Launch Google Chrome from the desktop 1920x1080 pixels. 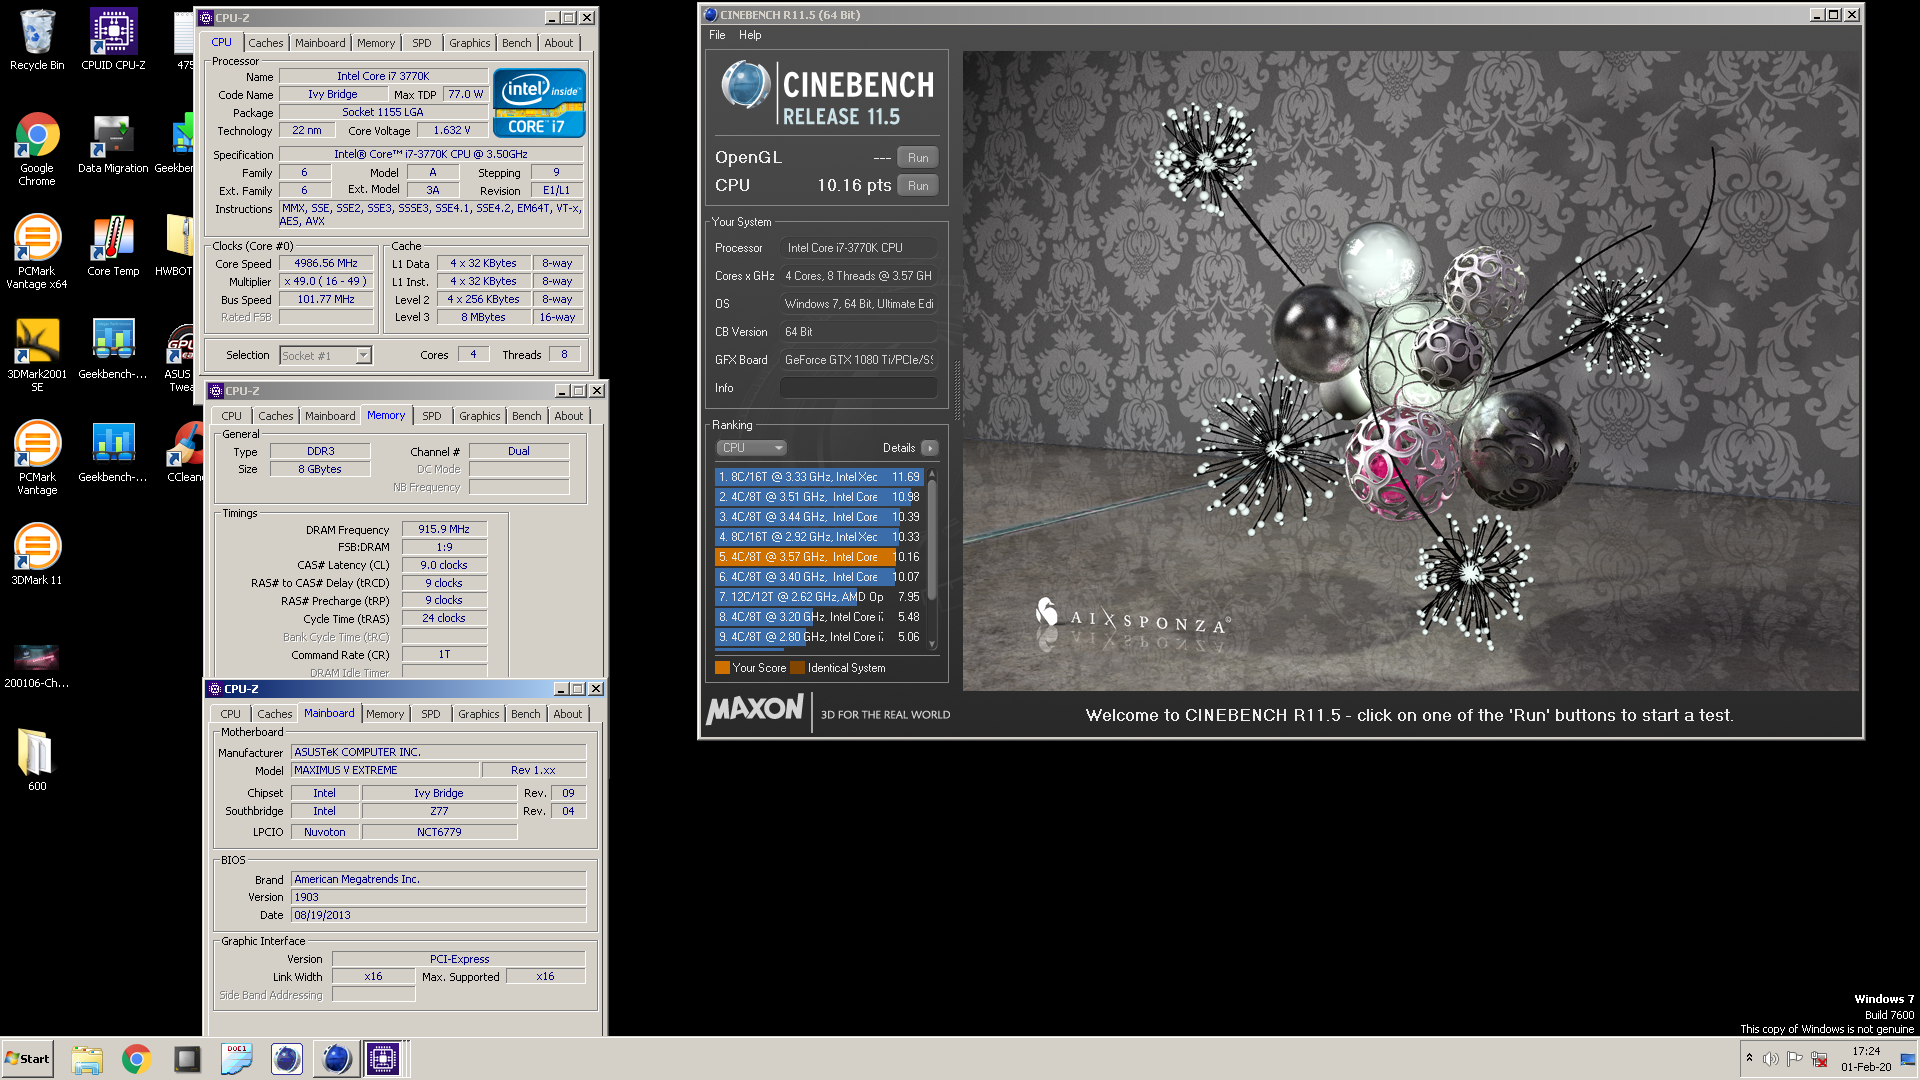[37, 148]
